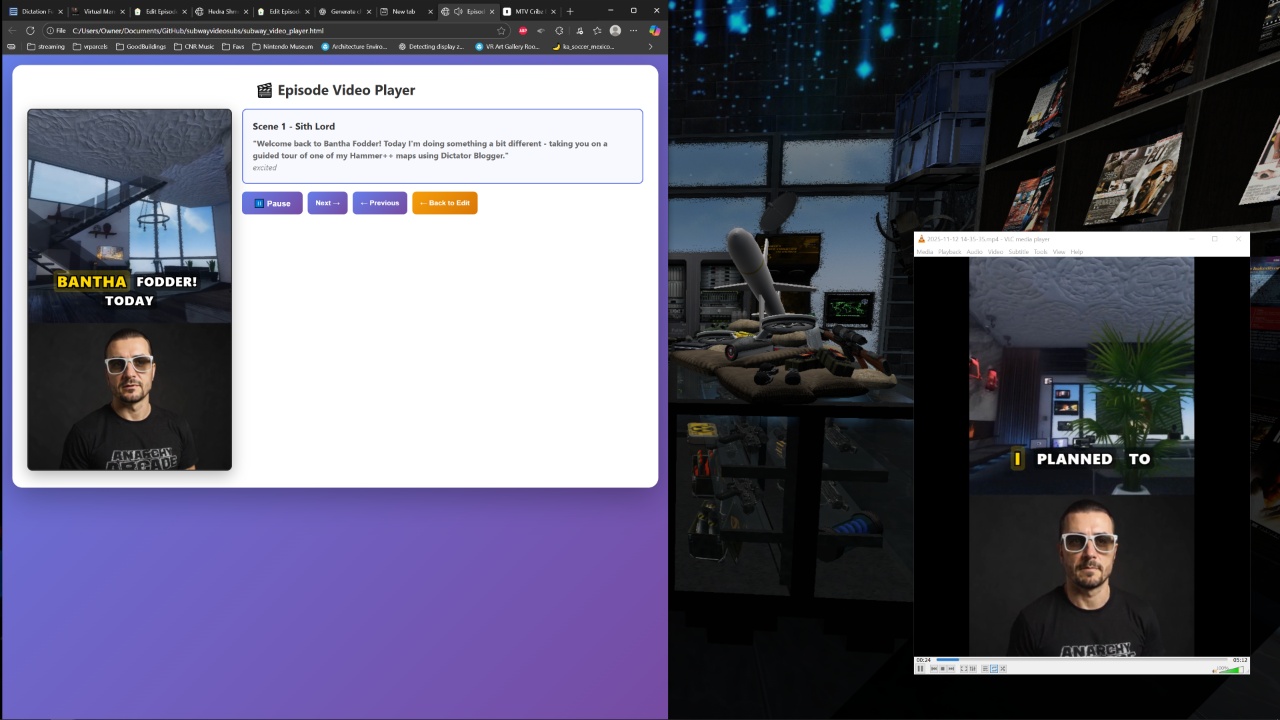1280x720 pixels.
Task: Switch to the Hedra tab
Action: (222, 11)
